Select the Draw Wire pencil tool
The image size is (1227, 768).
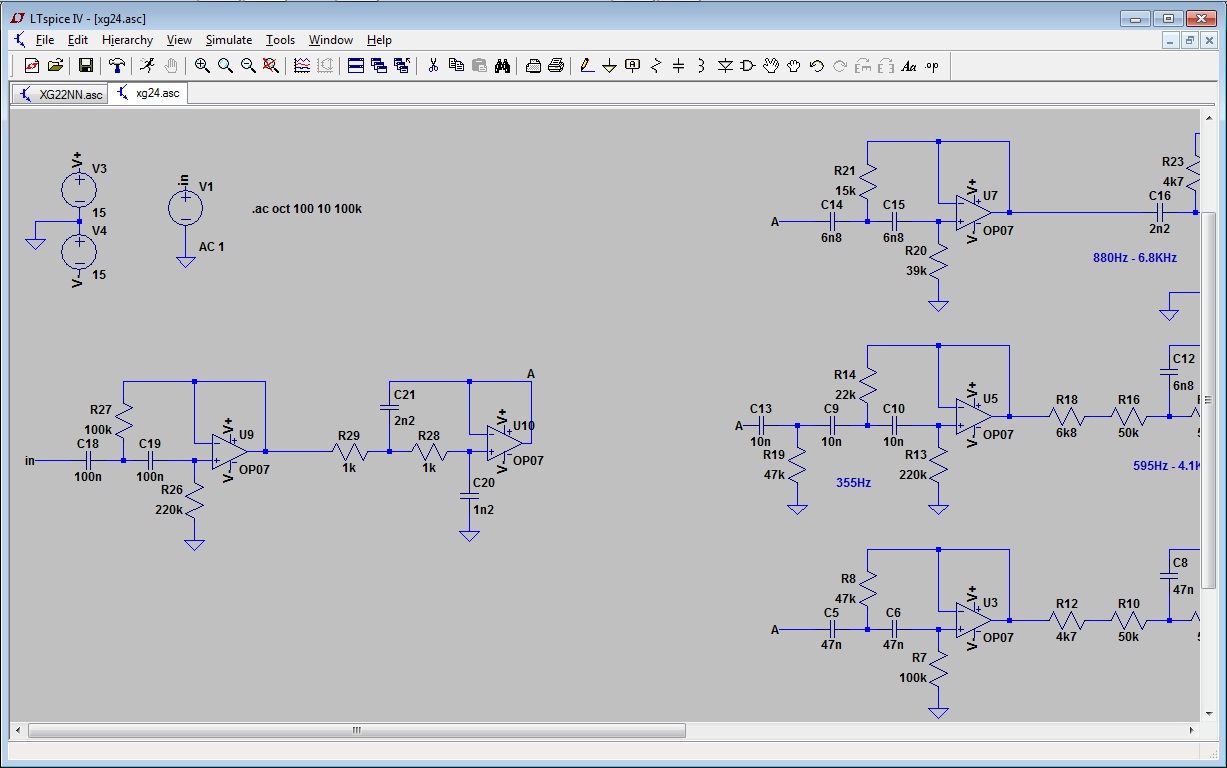[x=586, y=66]
